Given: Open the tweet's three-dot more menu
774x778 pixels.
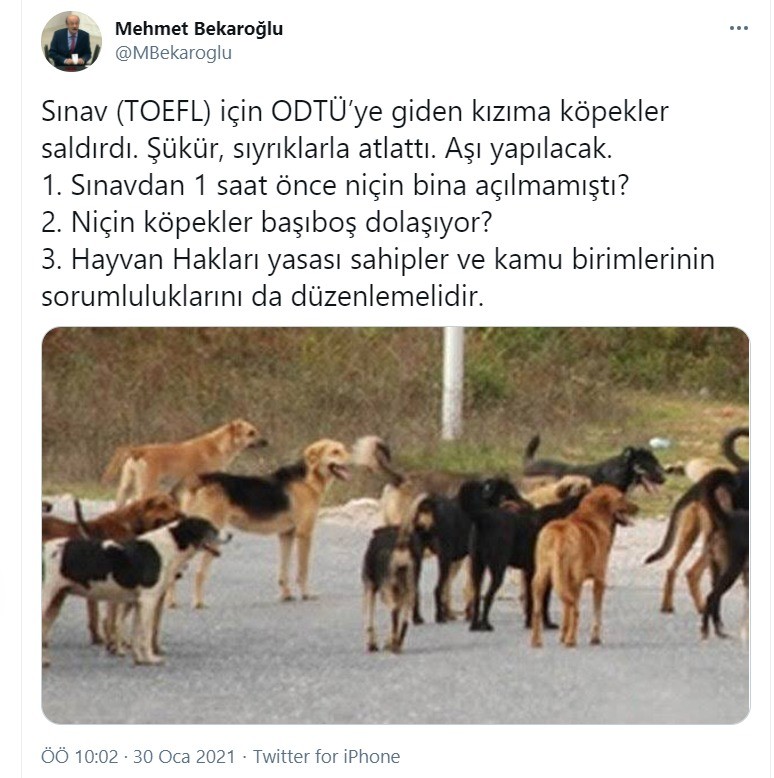Looking at the screenshot, I should pyautogui.click(x=738, y=28).
